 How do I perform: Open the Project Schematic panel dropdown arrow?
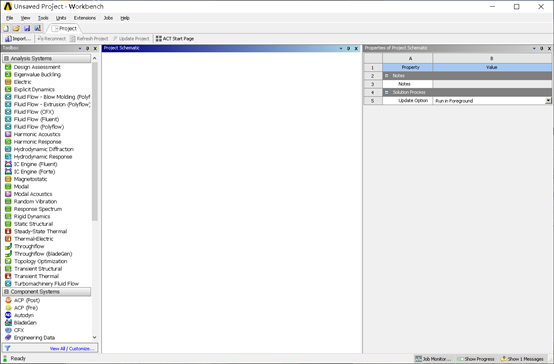click(341, 48)
